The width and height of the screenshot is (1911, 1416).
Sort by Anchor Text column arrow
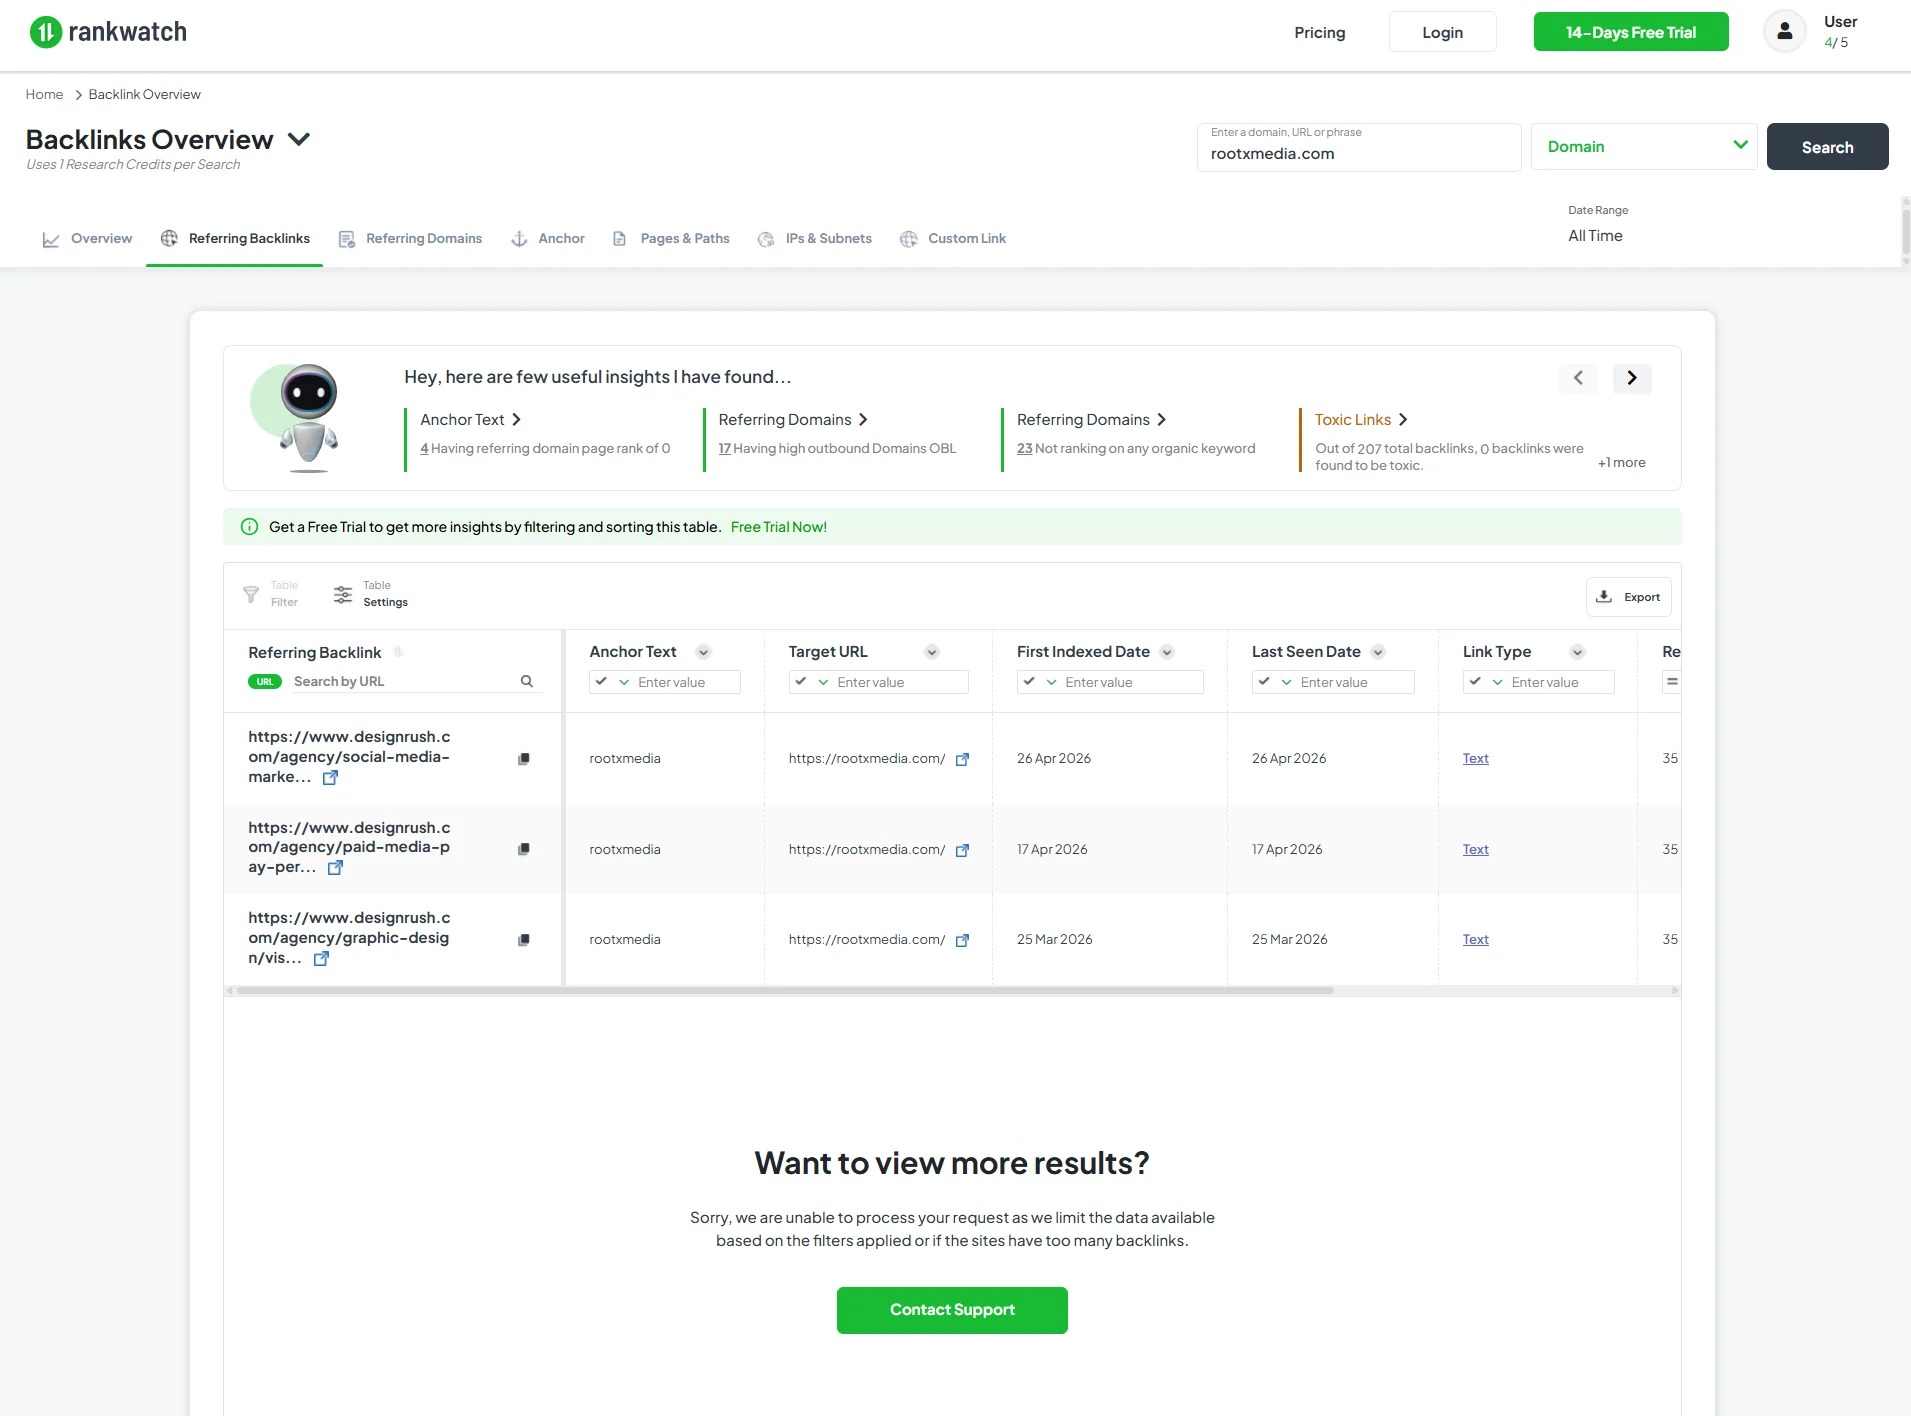pos(704,652)
